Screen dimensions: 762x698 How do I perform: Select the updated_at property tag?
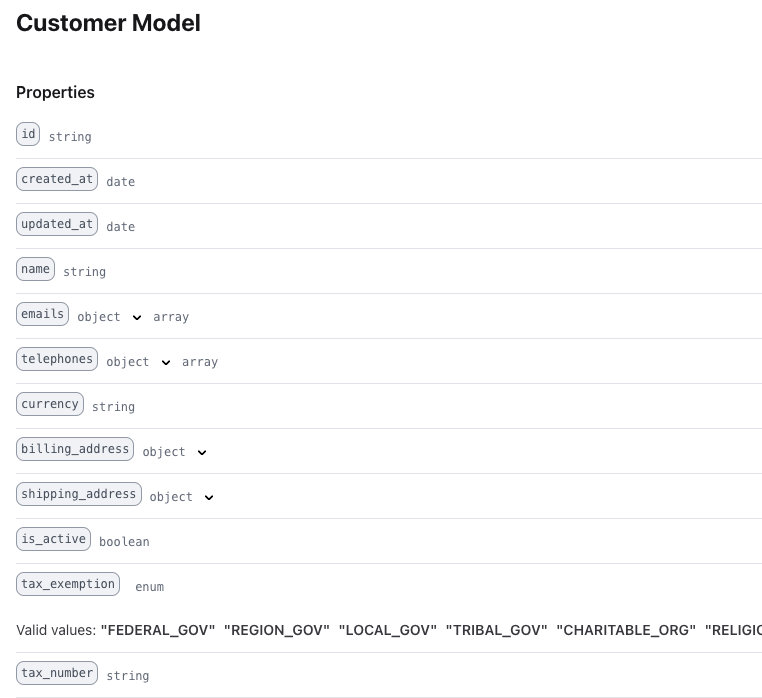click(57, 224)
